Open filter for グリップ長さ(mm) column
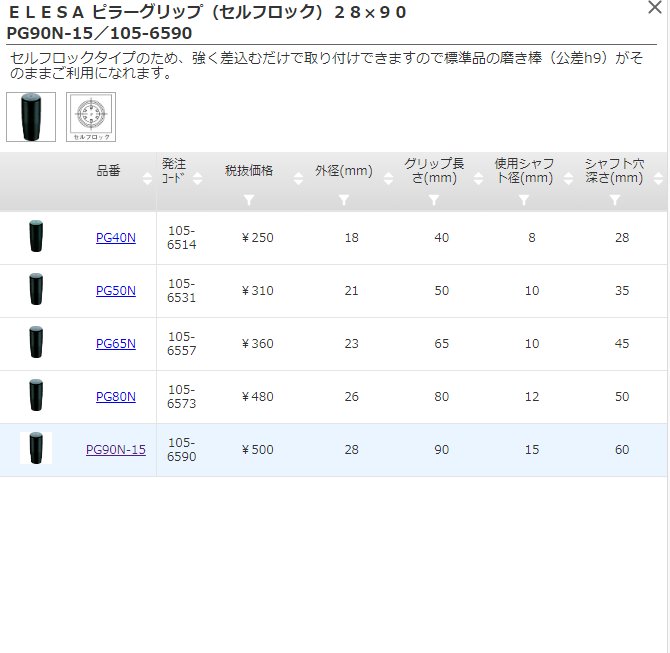This screenshot has height=653, width=670. click(x=433, y=200)
